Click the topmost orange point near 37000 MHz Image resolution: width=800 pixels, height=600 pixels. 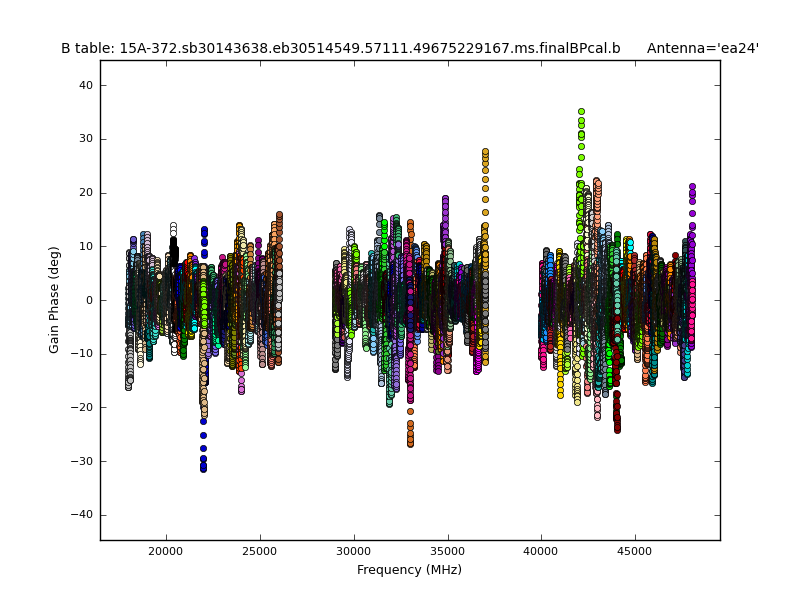pos(486,152)
